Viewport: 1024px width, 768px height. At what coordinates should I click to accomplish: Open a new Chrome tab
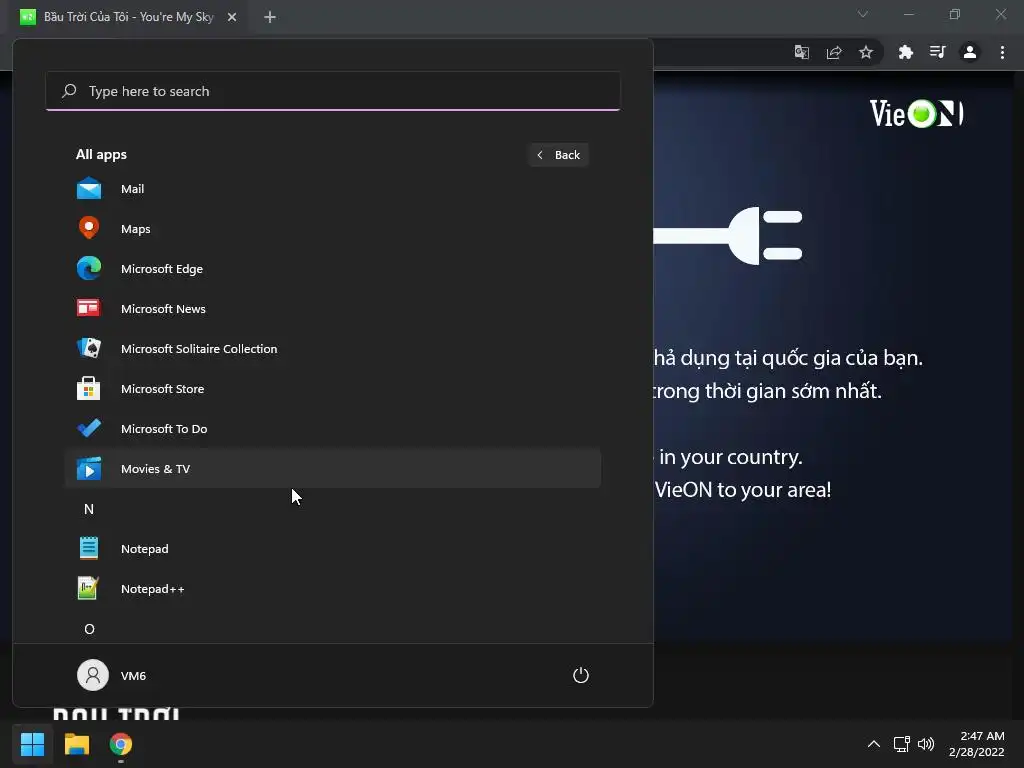pyautogui.click(x=270, y=17)
